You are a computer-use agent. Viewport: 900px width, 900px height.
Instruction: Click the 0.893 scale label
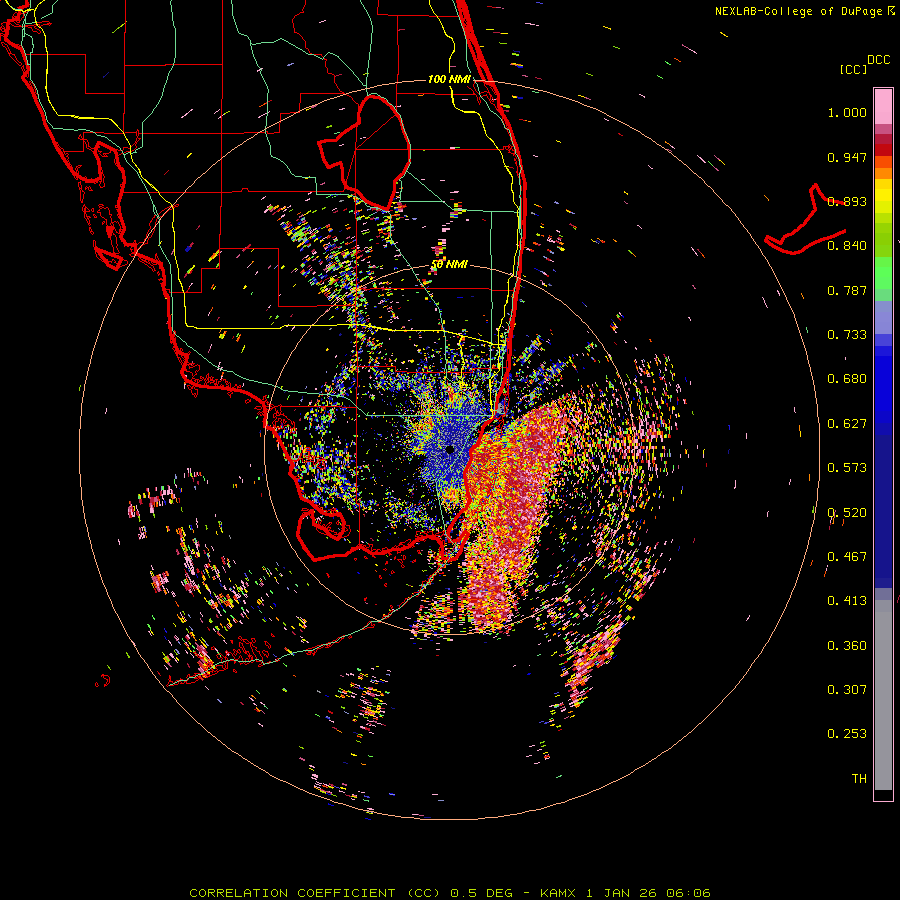(847, 201)
